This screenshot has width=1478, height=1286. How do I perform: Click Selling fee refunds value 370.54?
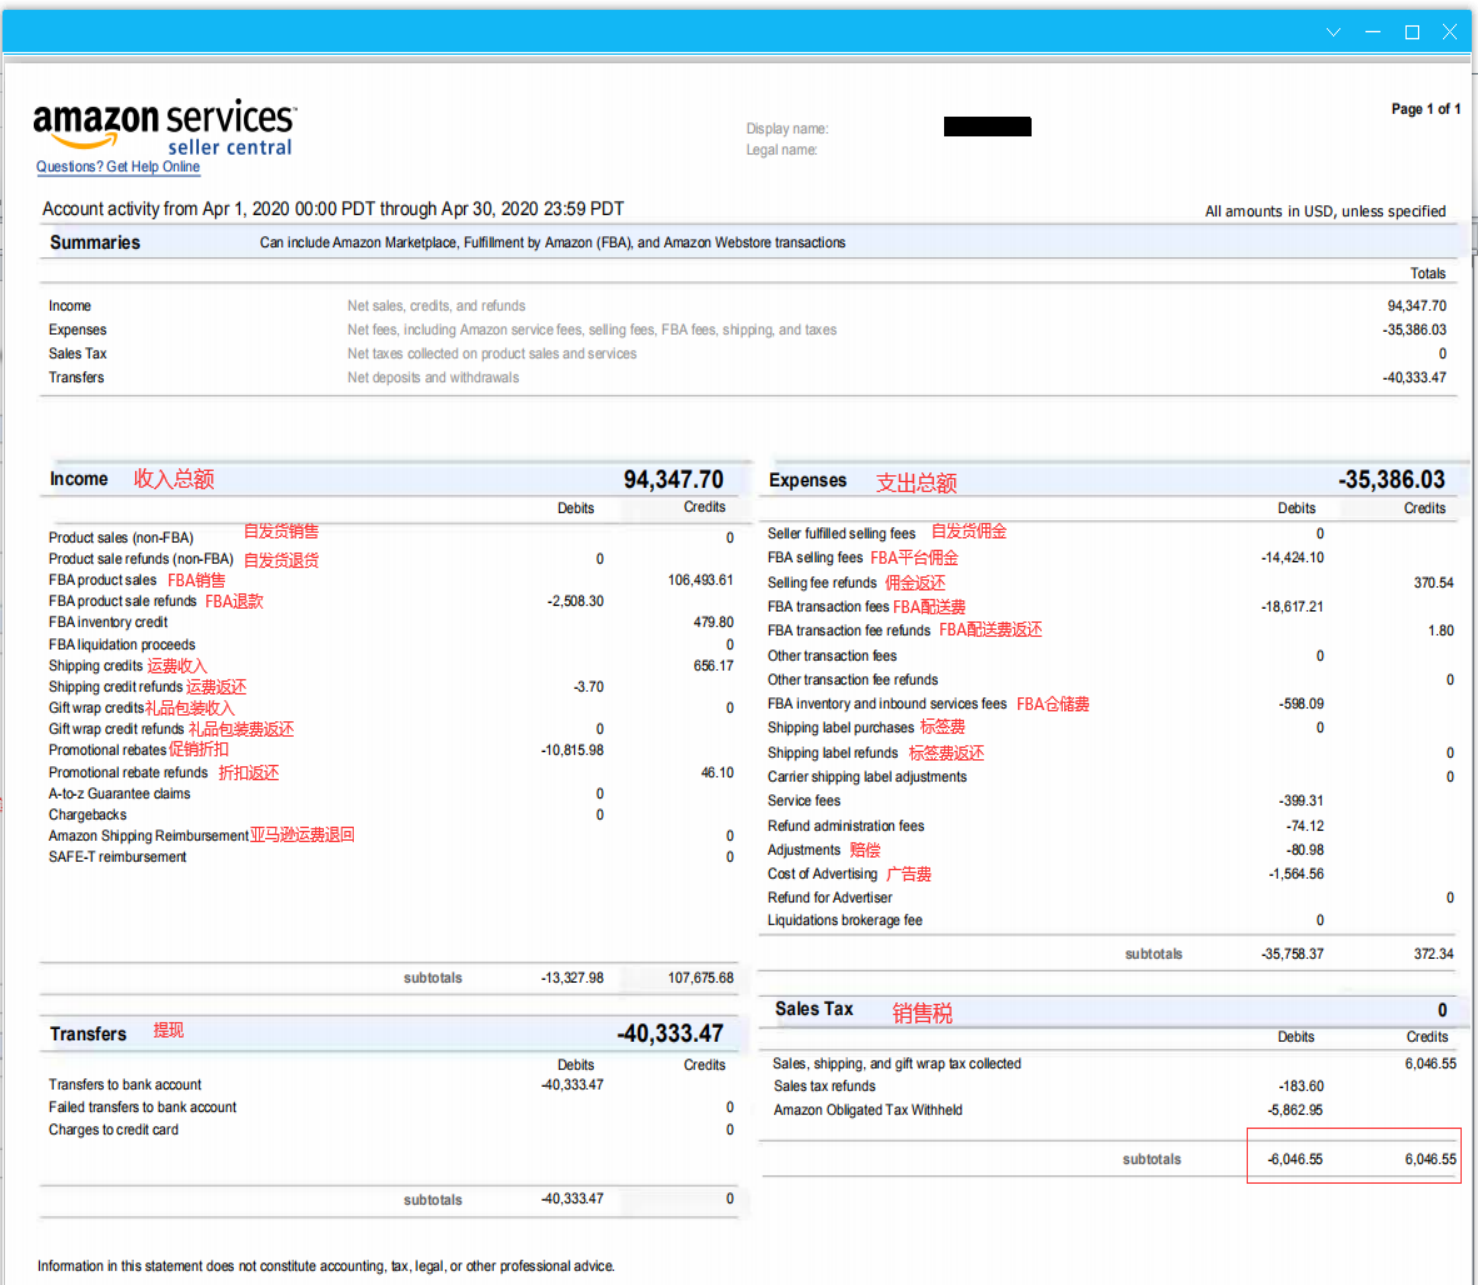click(x=1433, y=583)
